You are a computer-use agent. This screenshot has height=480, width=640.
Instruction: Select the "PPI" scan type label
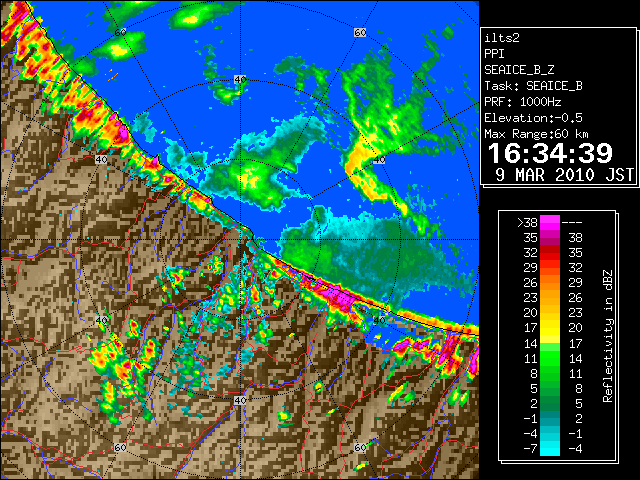point(494,54)
